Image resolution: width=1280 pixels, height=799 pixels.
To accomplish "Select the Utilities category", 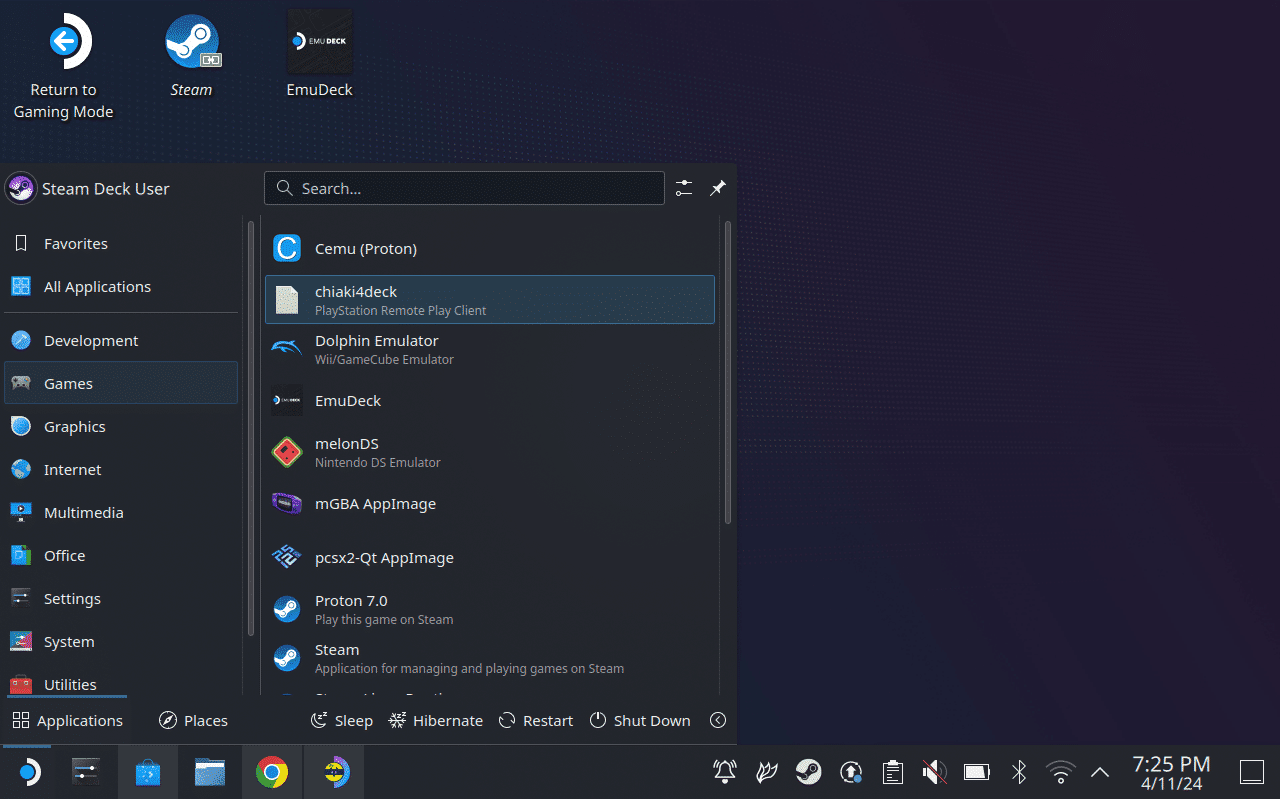I will coord(121,683).
